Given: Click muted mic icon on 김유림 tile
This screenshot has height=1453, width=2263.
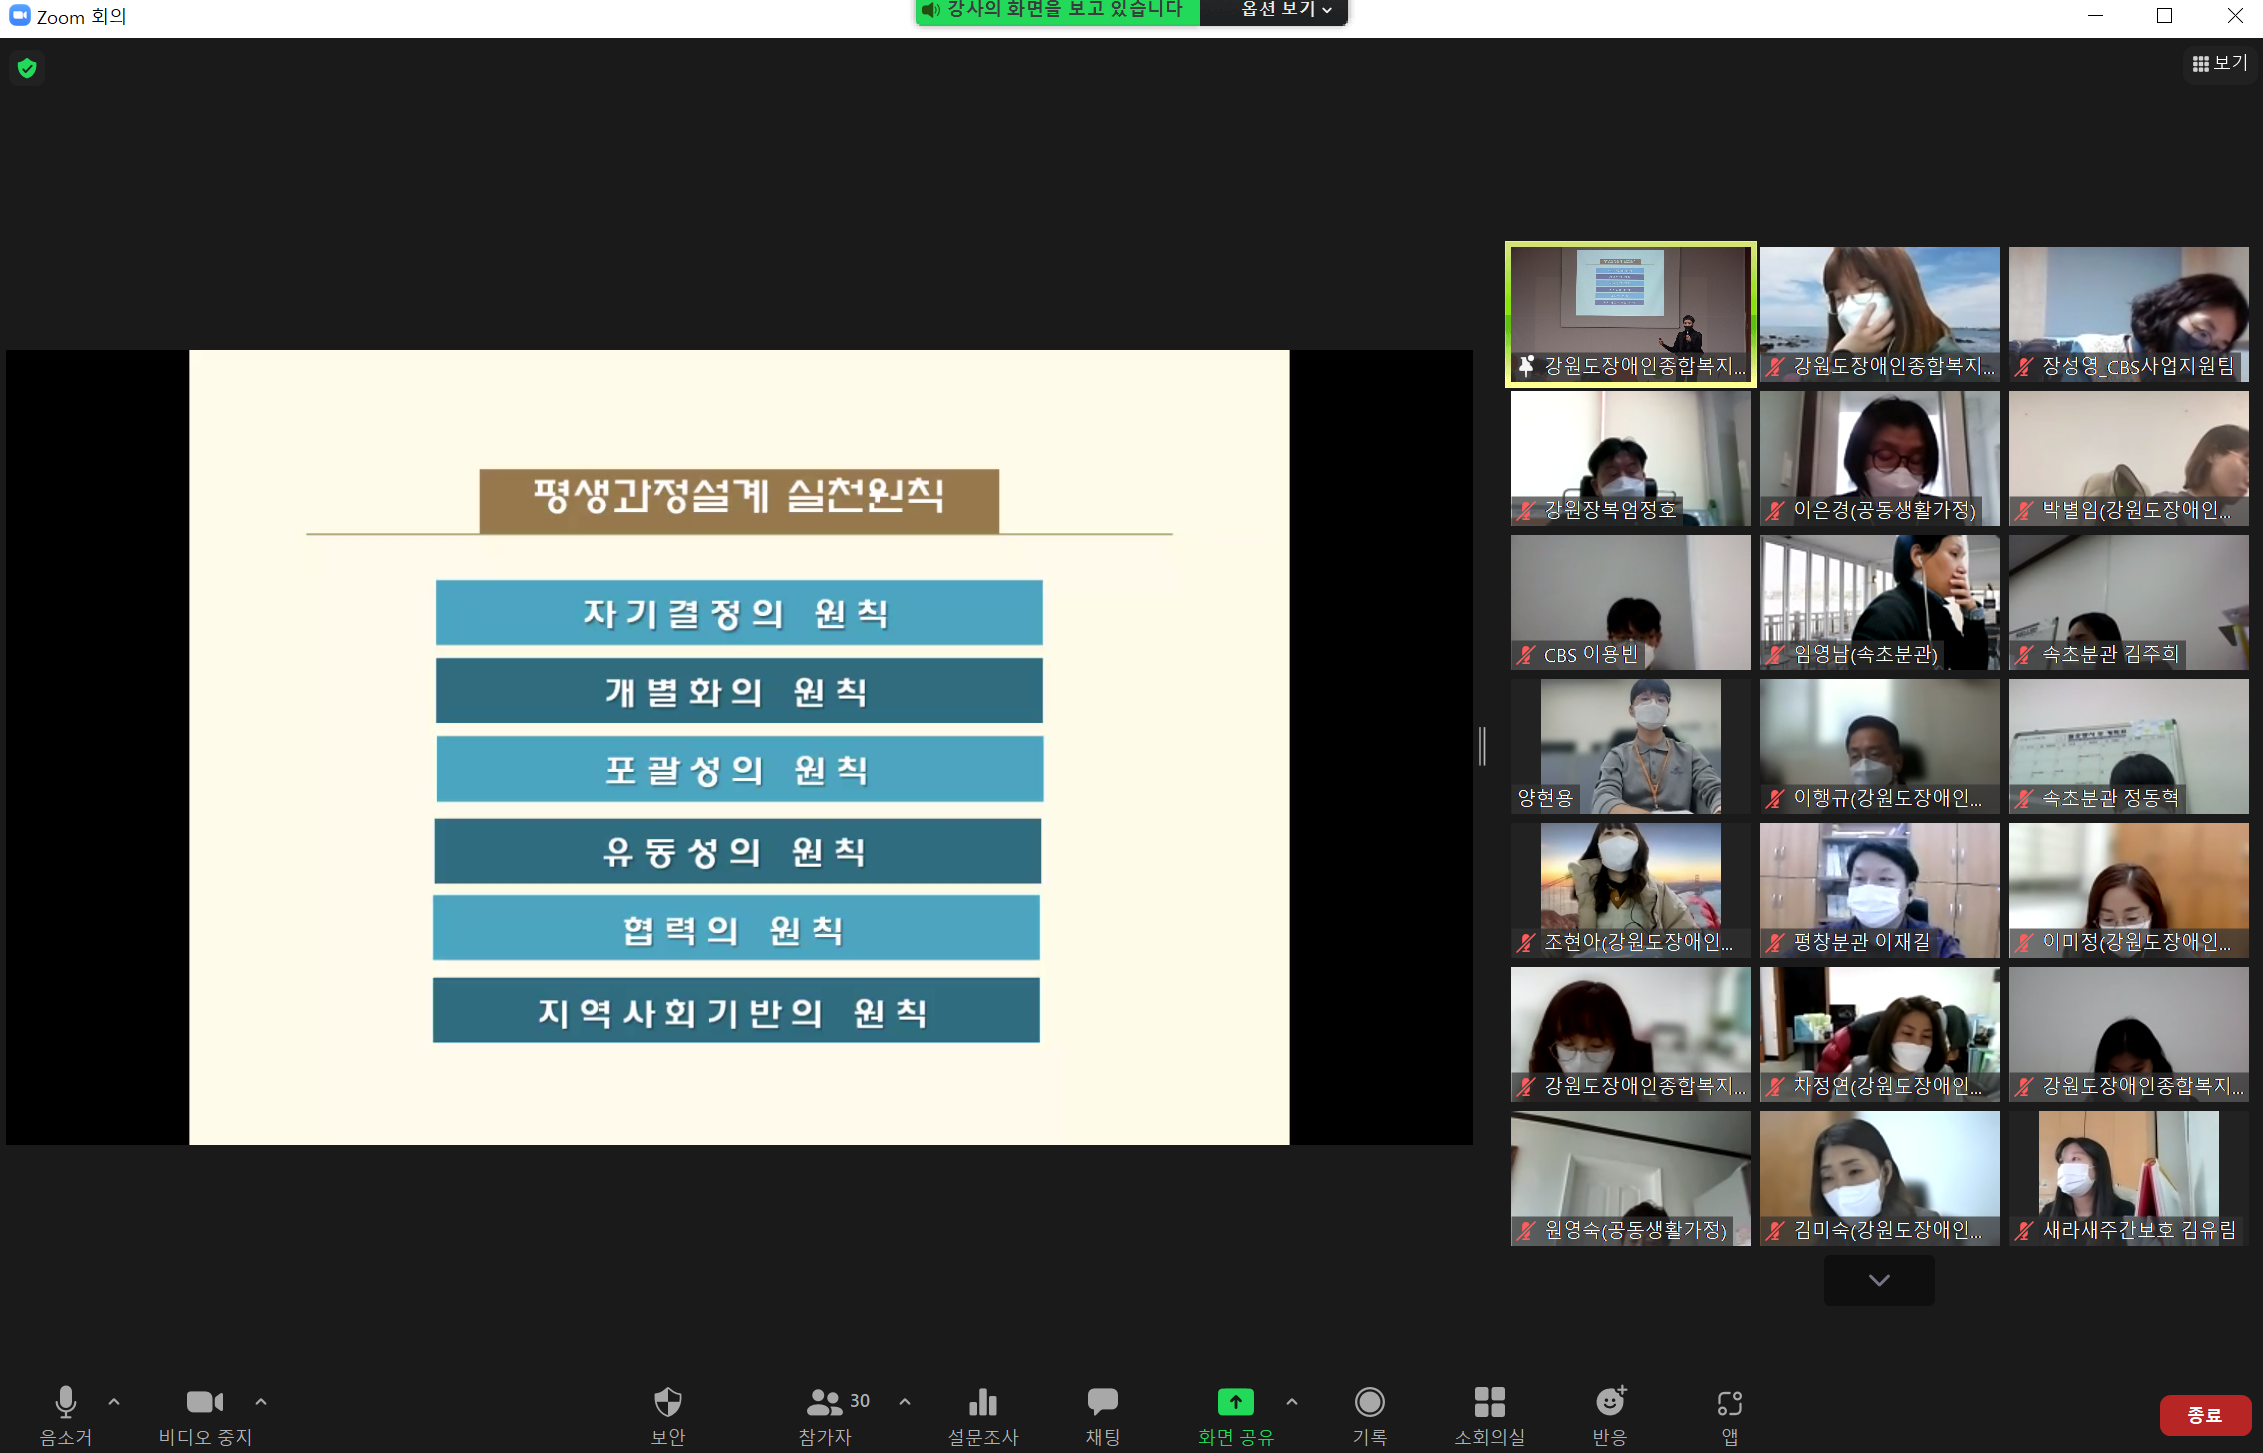Looking at the screenshot, I should click(2024, 1231).
